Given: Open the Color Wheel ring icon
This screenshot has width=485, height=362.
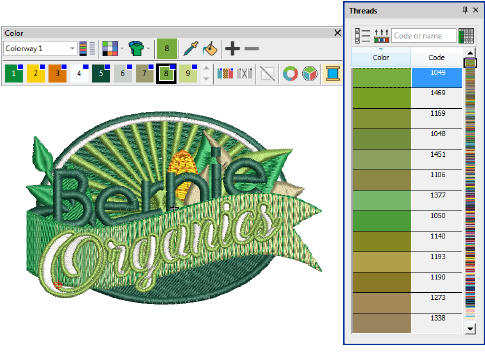Looking at the screenshot, I should tap(290, 73).
